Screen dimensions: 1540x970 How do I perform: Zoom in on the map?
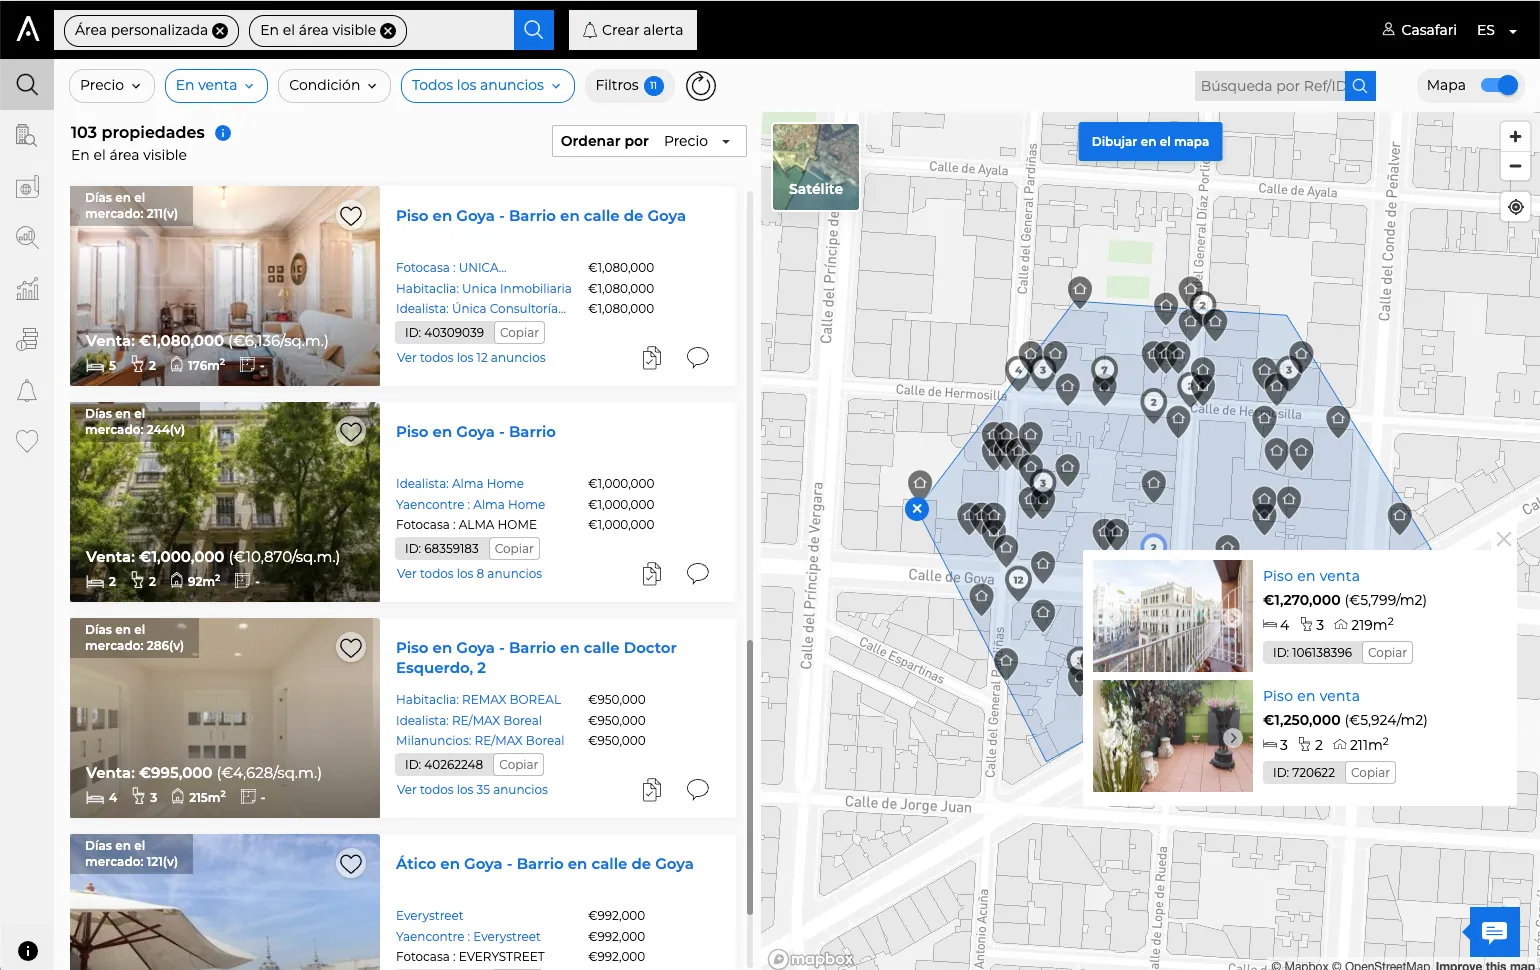point(1516,137)
